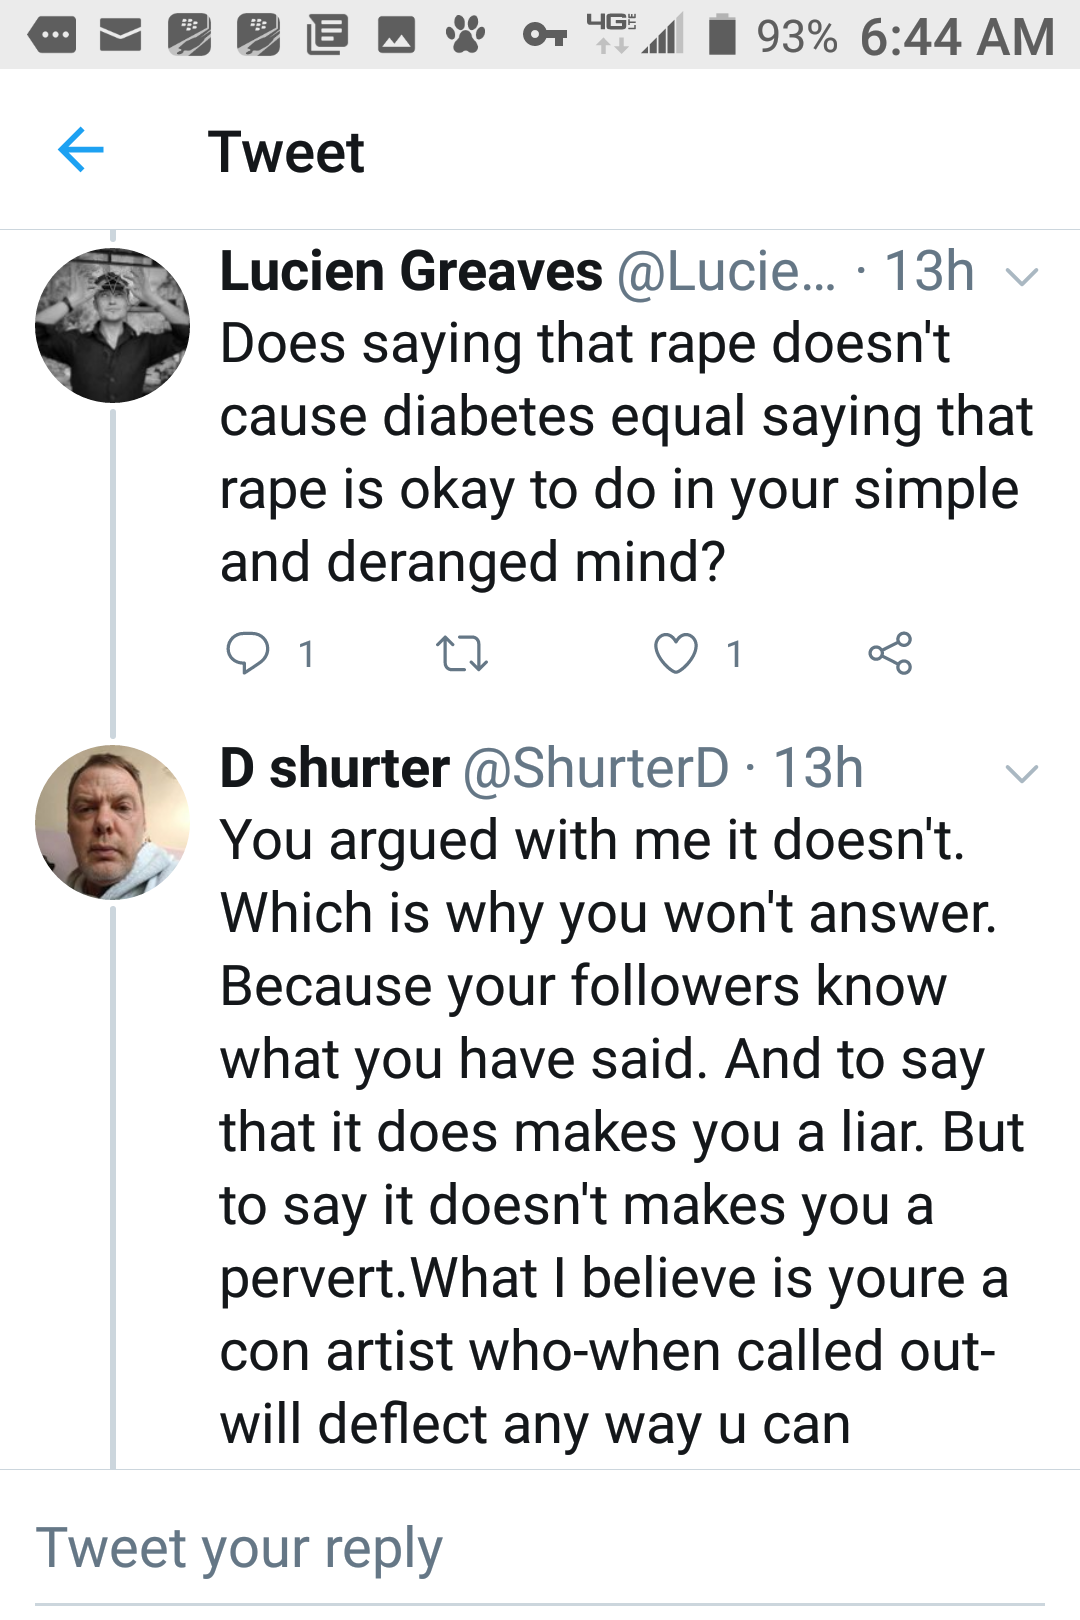This screenshot has width=1080, height=1620.
Task: Tap the mail notification icon in status bar
Action: pyautogui.click(x=120, y=36)
